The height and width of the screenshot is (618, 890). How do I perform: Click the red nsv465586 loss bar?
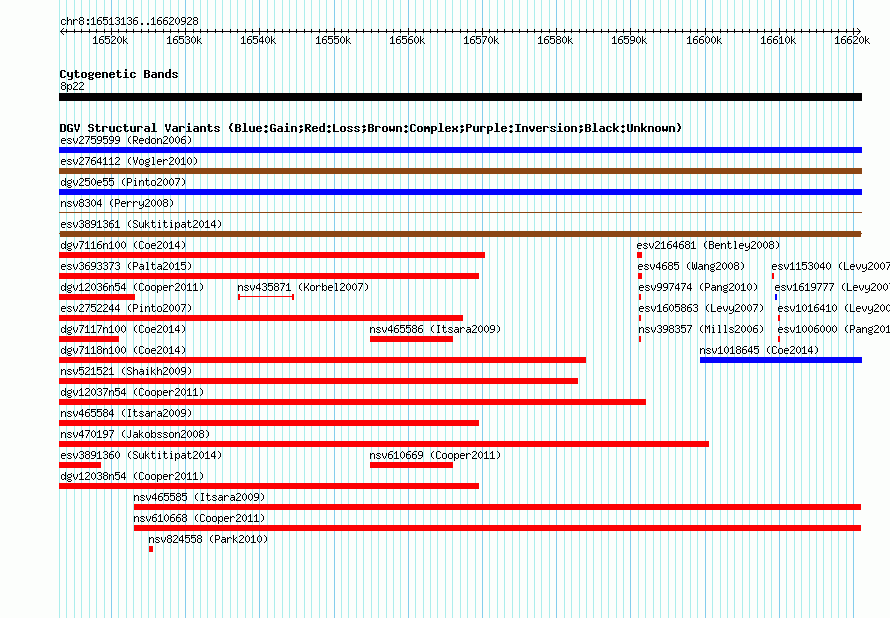412,339
